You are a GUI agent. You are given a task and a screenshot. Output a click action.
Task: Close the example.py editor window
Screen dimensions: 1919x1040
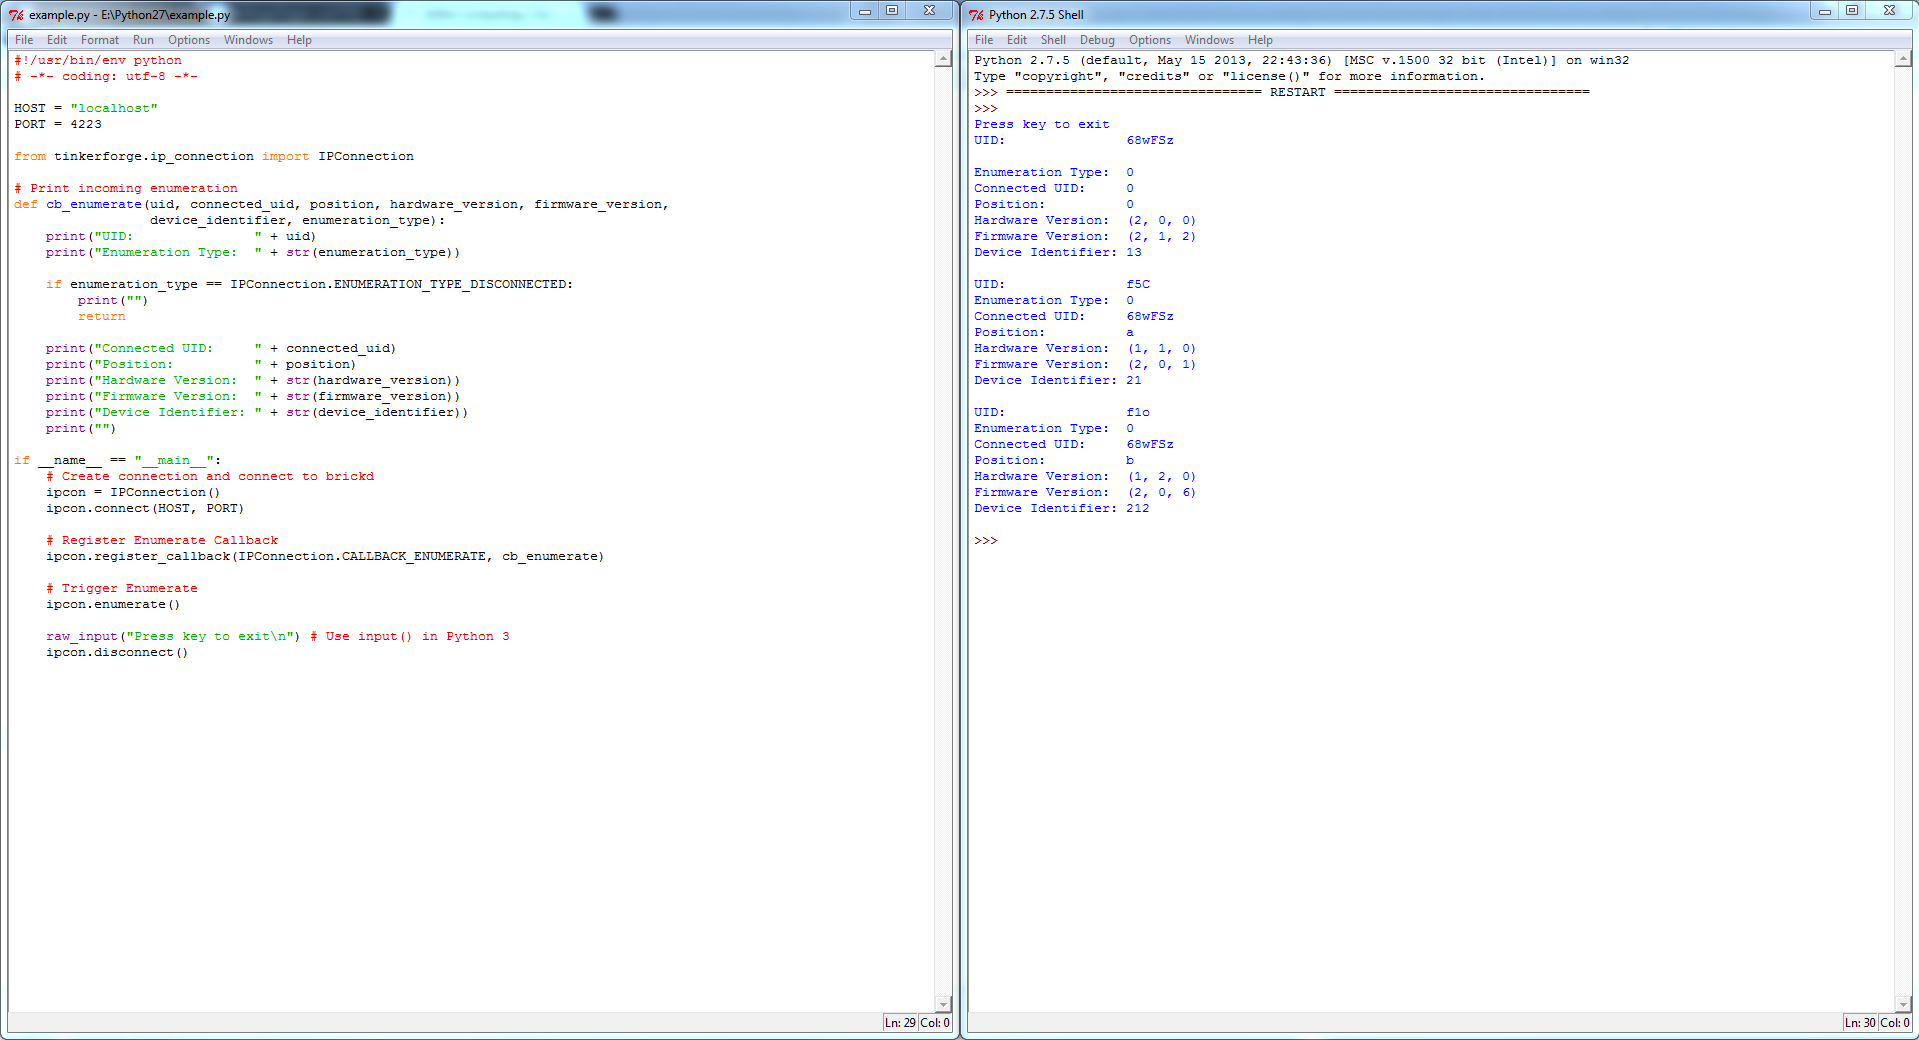point(929,11)
